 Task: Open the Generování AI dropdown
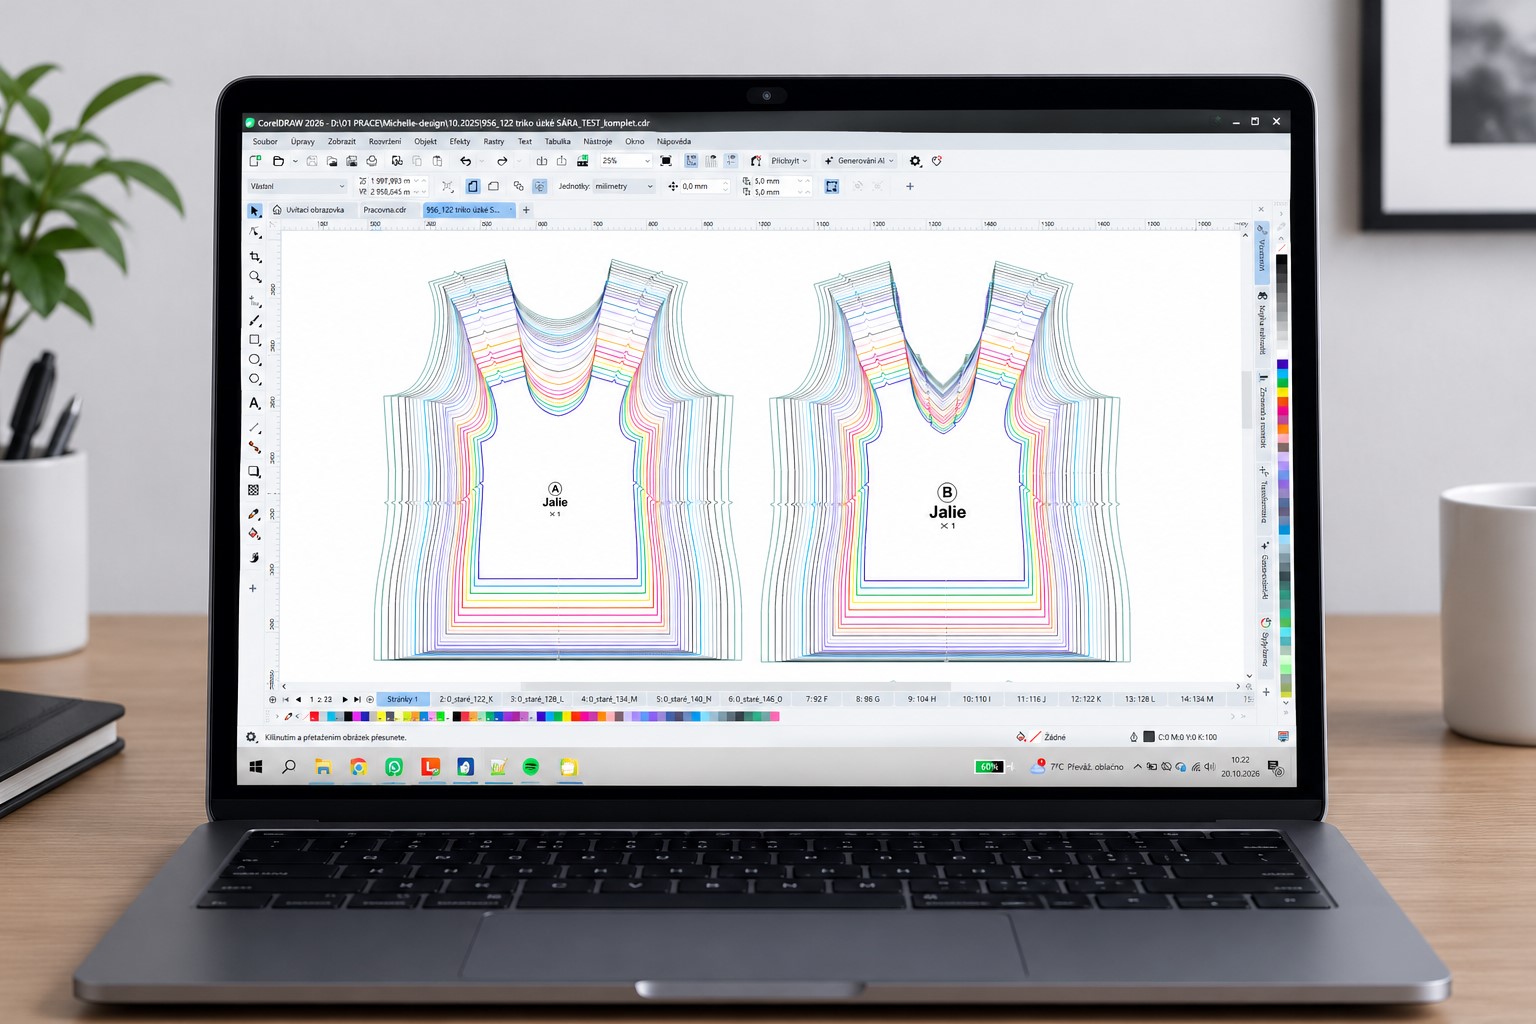coord(859,161)
